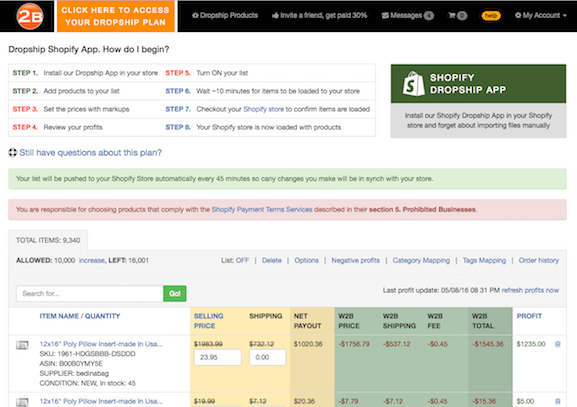
Task: Expand the My Account dropdown
Action: pos(541,15)
